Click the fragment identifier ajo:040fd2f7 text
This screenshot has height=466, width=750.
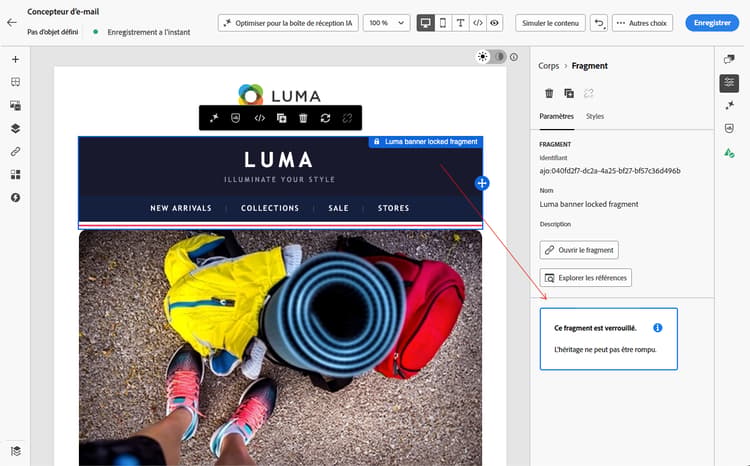(x=610, y=171)
